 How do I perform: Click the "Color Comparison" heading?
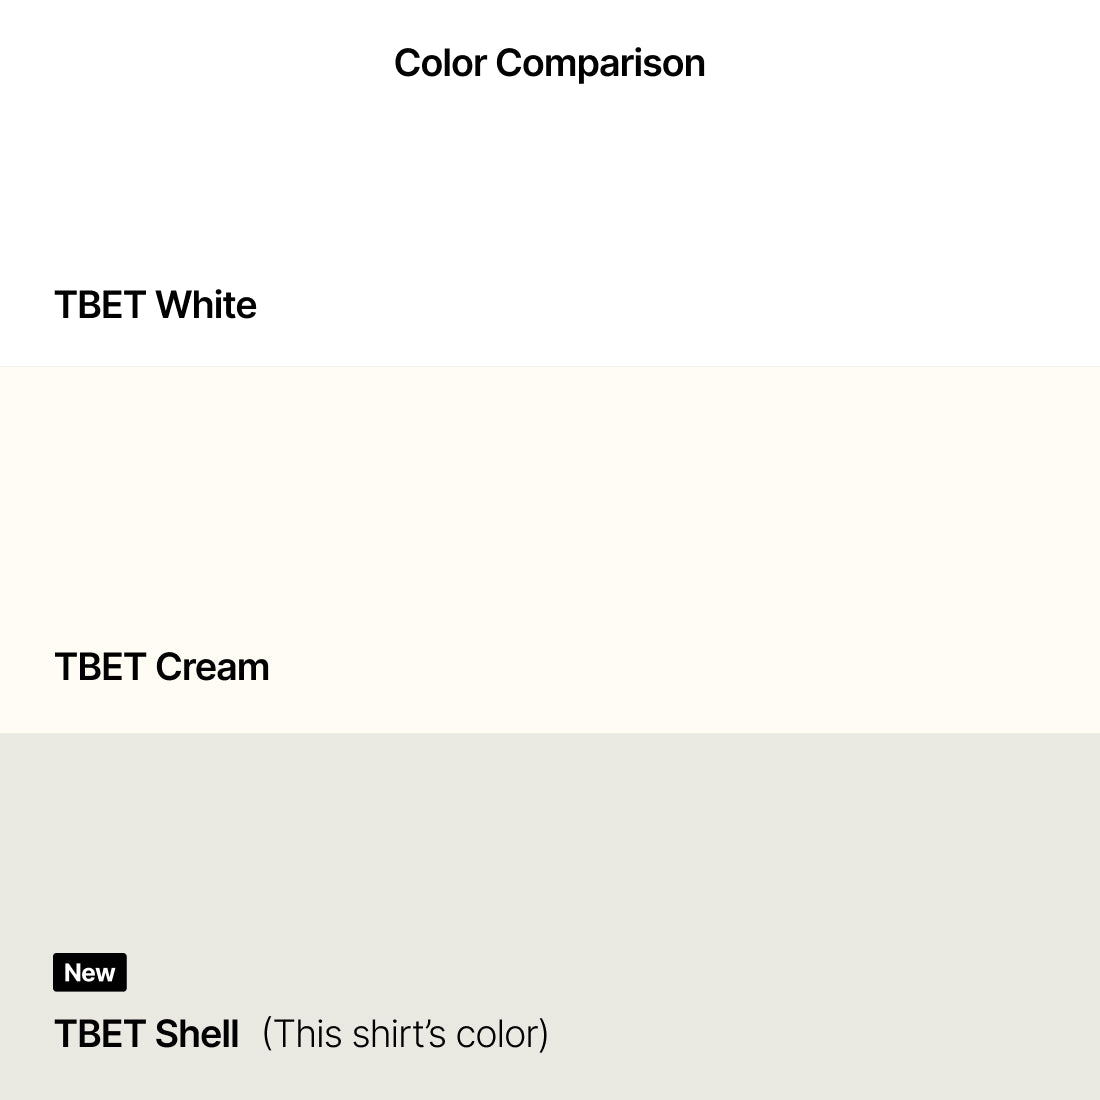[549, 63]
